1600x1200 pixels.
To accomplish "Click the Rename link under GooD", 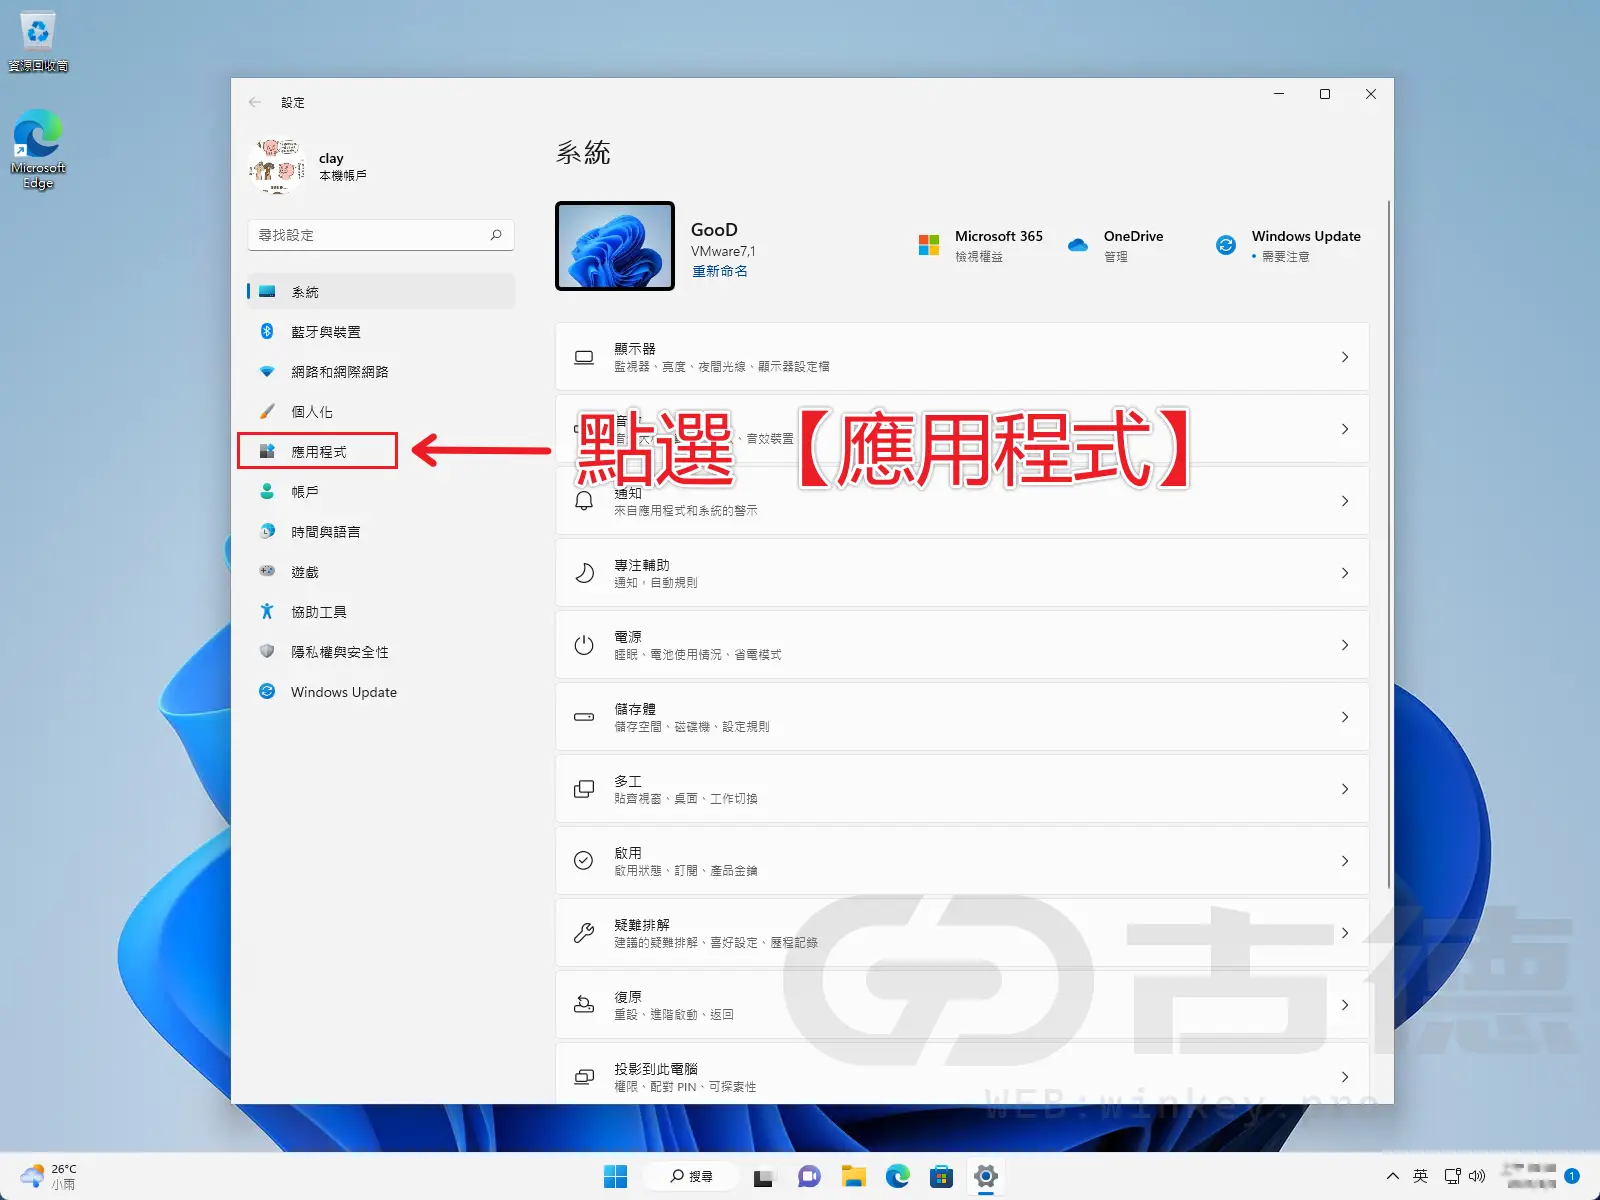I will 719,270.
